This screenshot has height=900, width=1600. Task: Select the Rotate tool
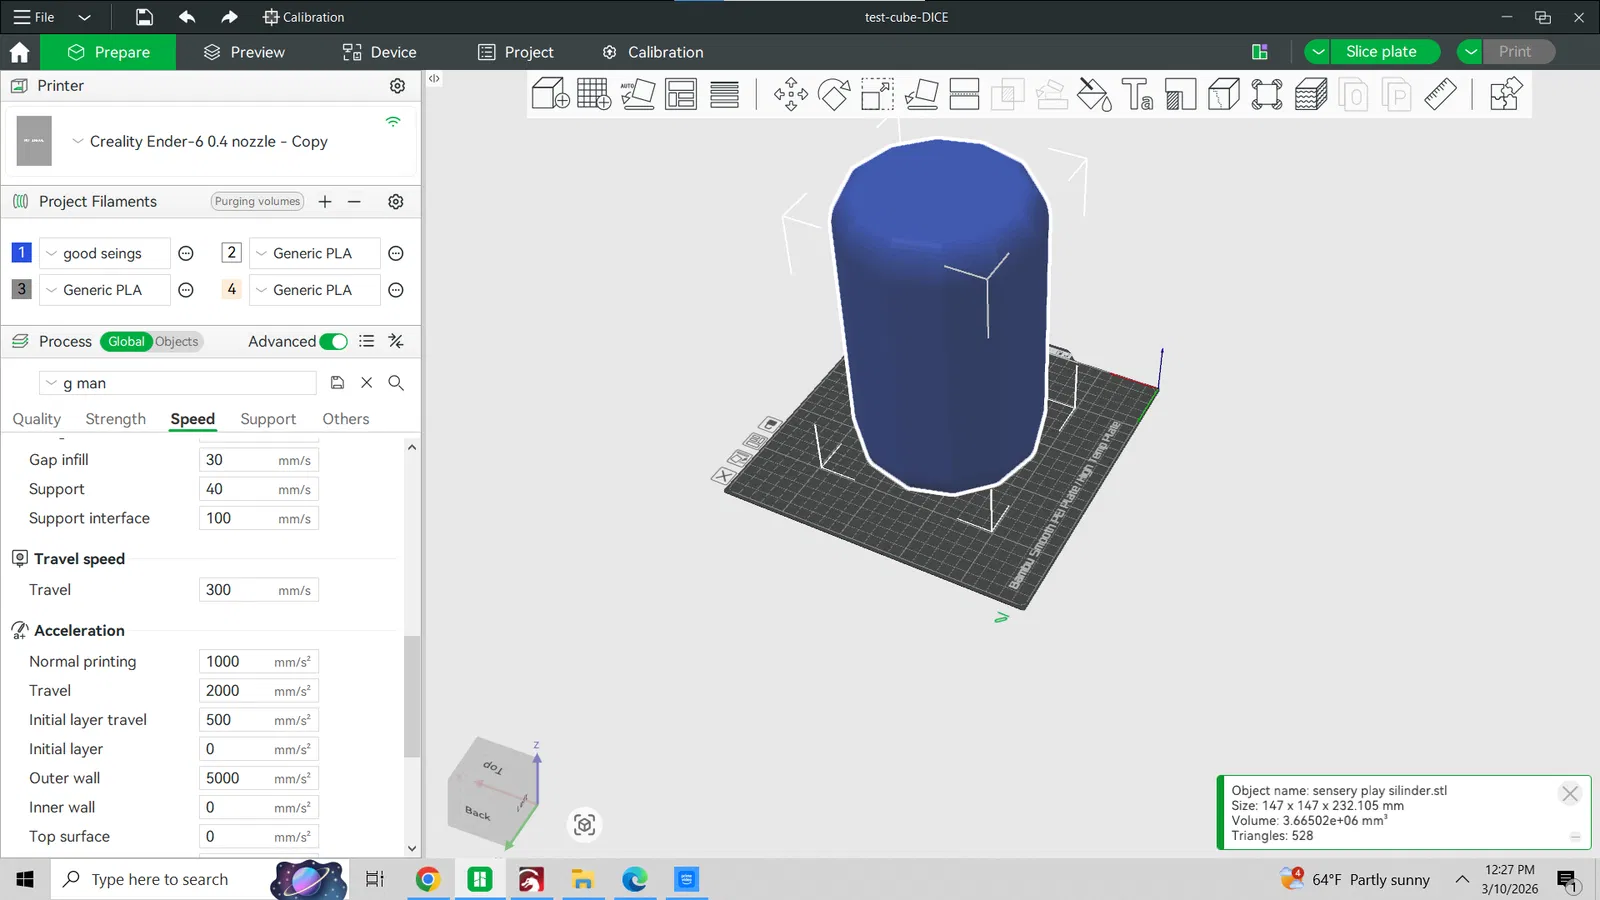(833, 94)
